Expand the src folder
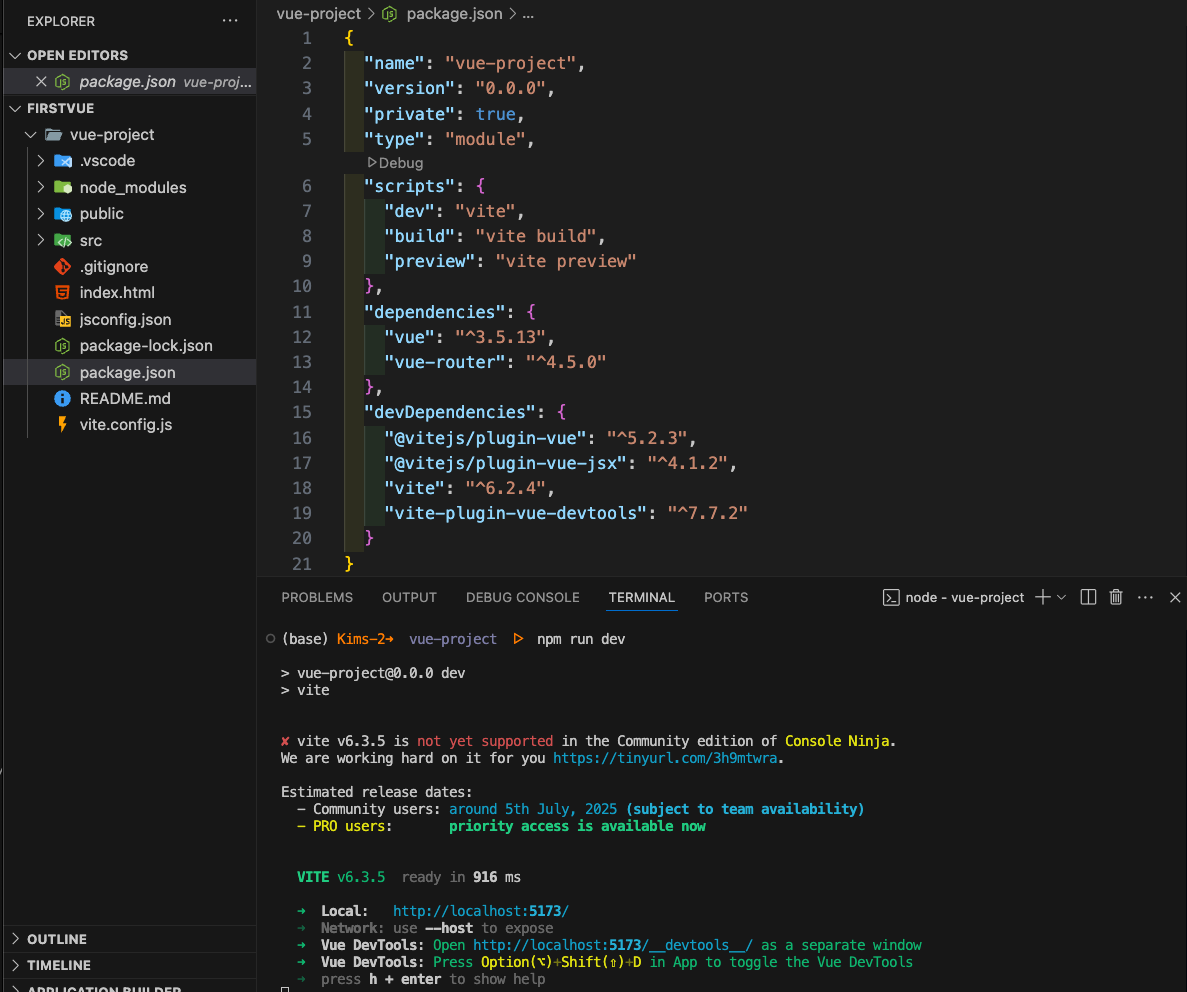This screenshot has height=992, width=1187. point(41,240)
